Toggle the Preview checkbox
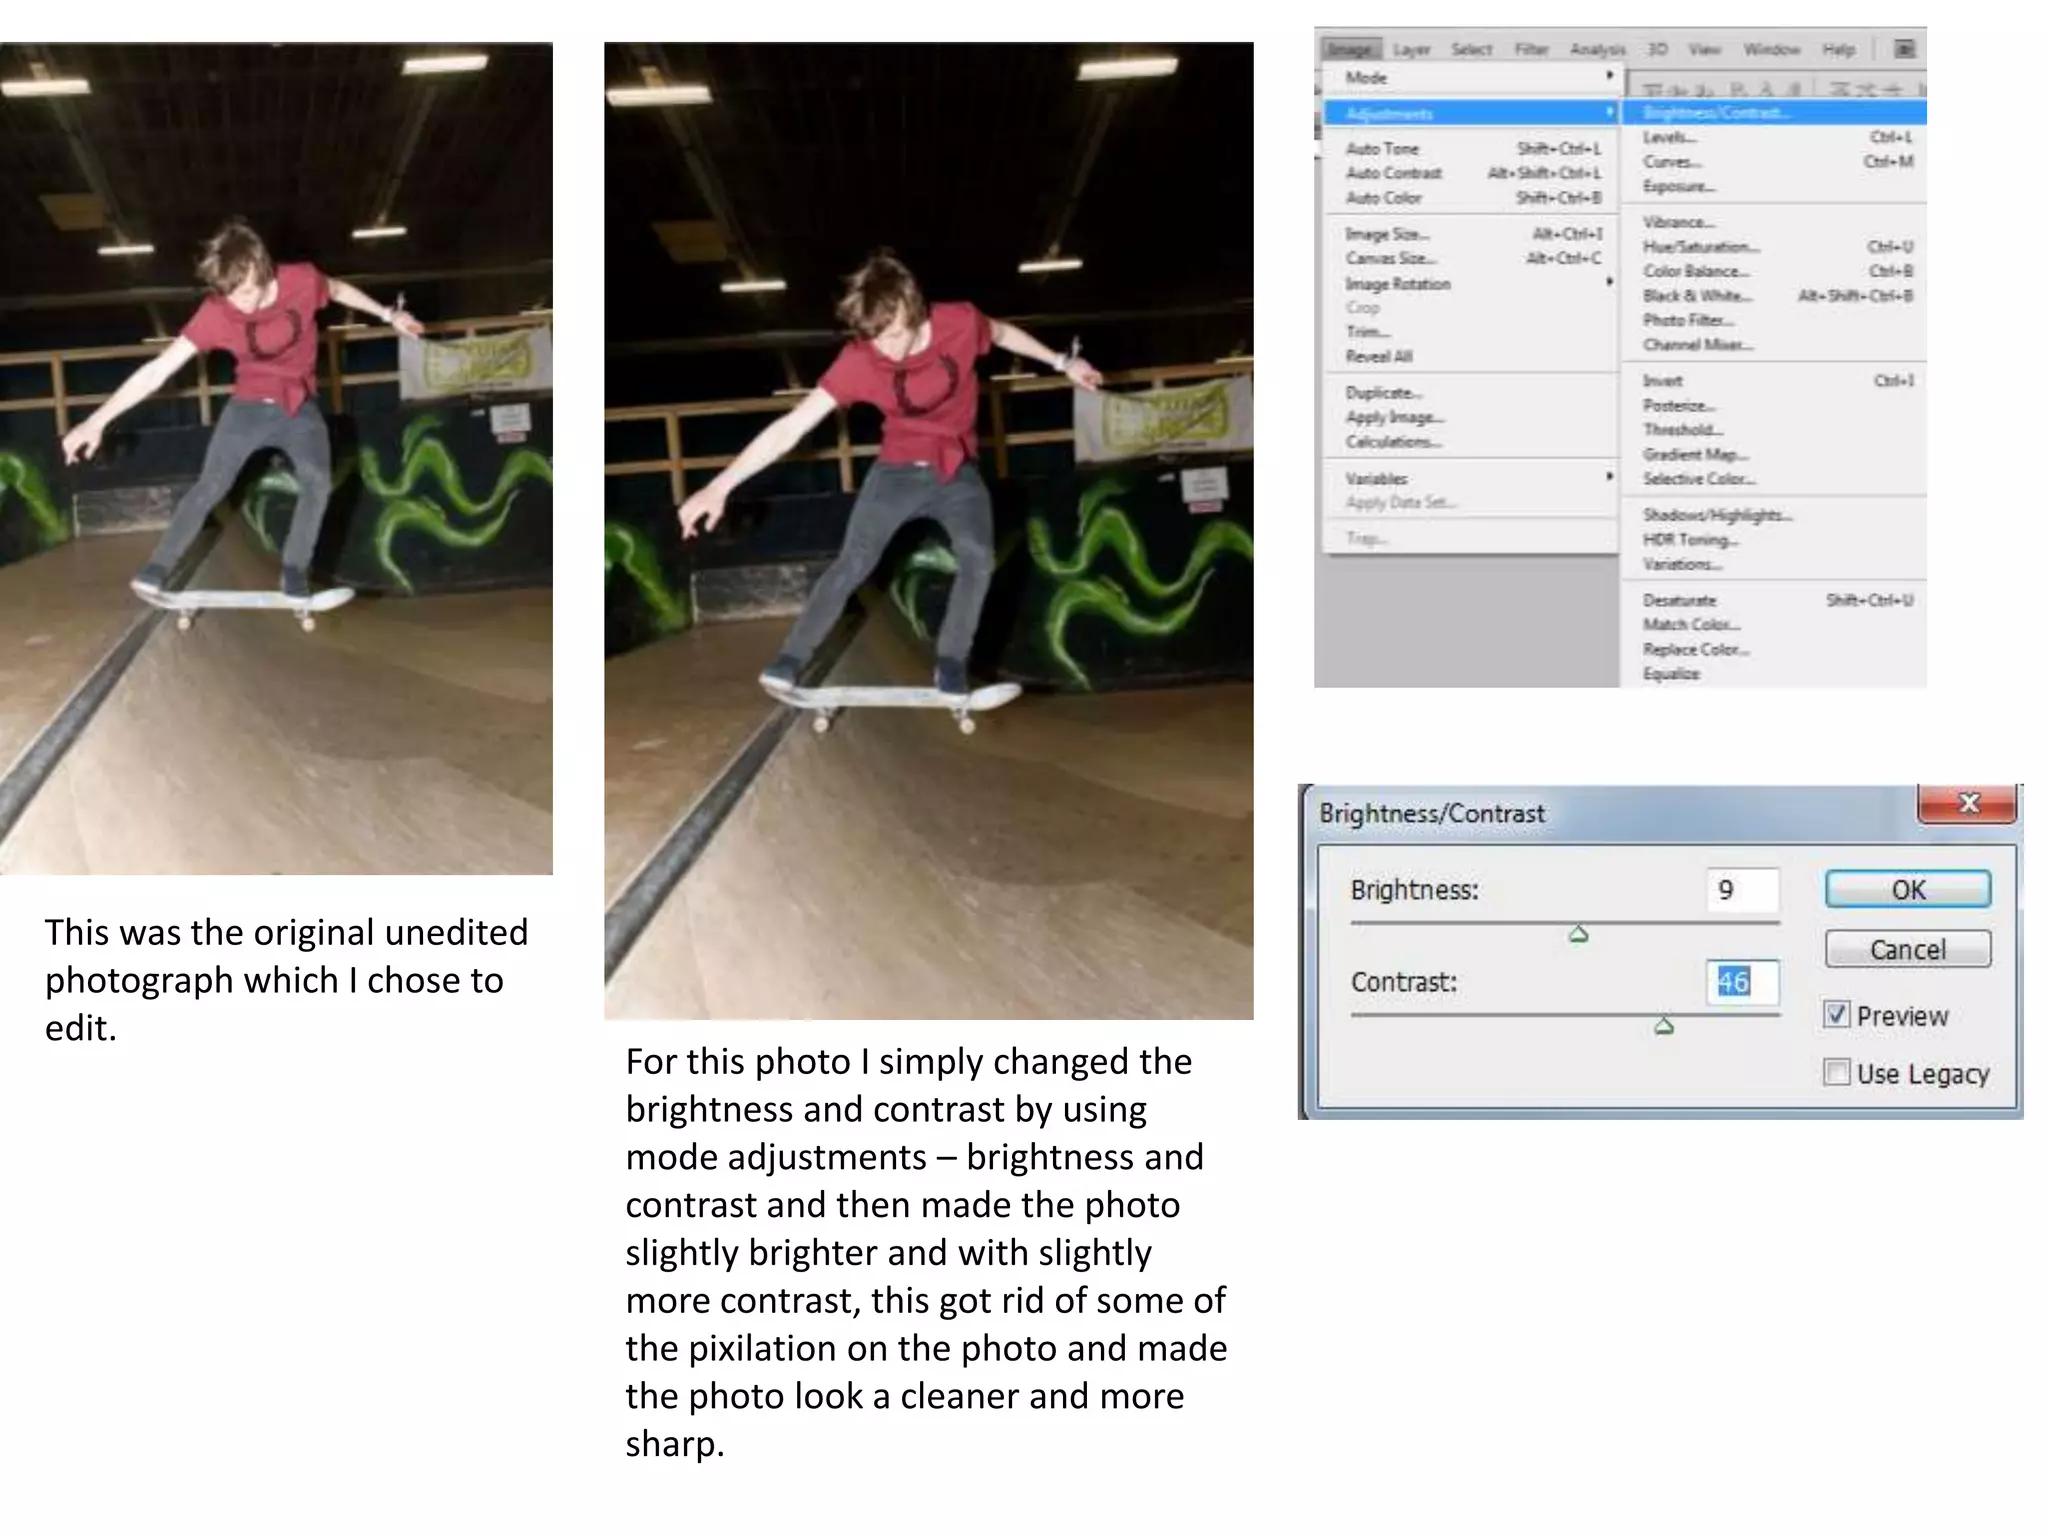Screen dimensions: 2048x1536 (x=1837, y=1015)
